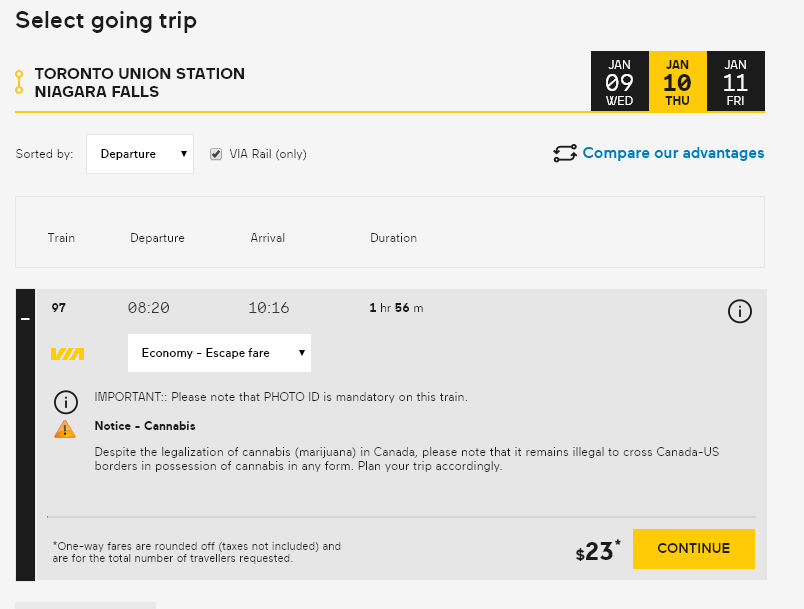804x609 pixels.
Task: Click info icon beside the PHOTO ID notice
Action: pos(65,402)
